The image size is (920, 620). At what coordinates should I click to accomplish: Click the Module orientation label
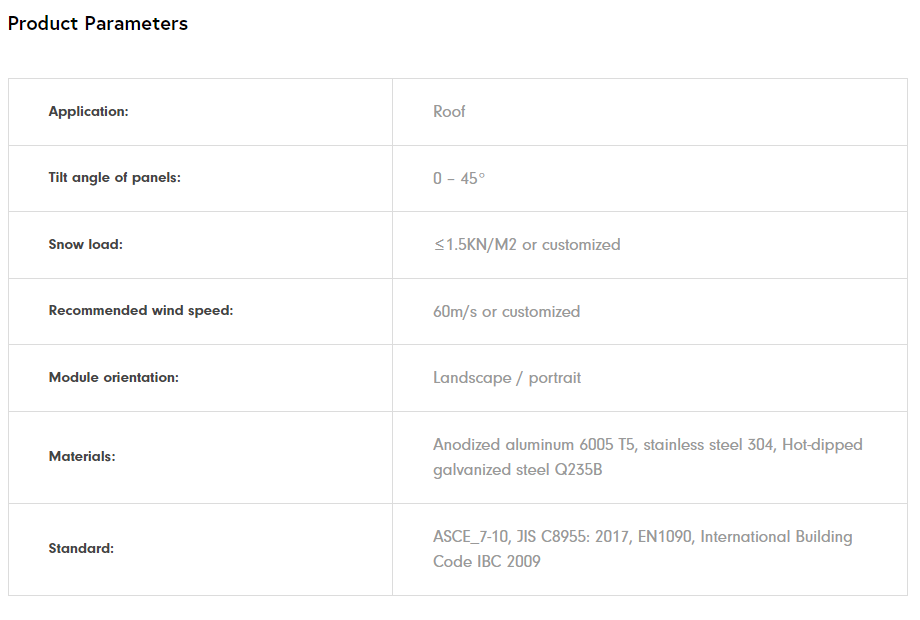pos(114,378)
